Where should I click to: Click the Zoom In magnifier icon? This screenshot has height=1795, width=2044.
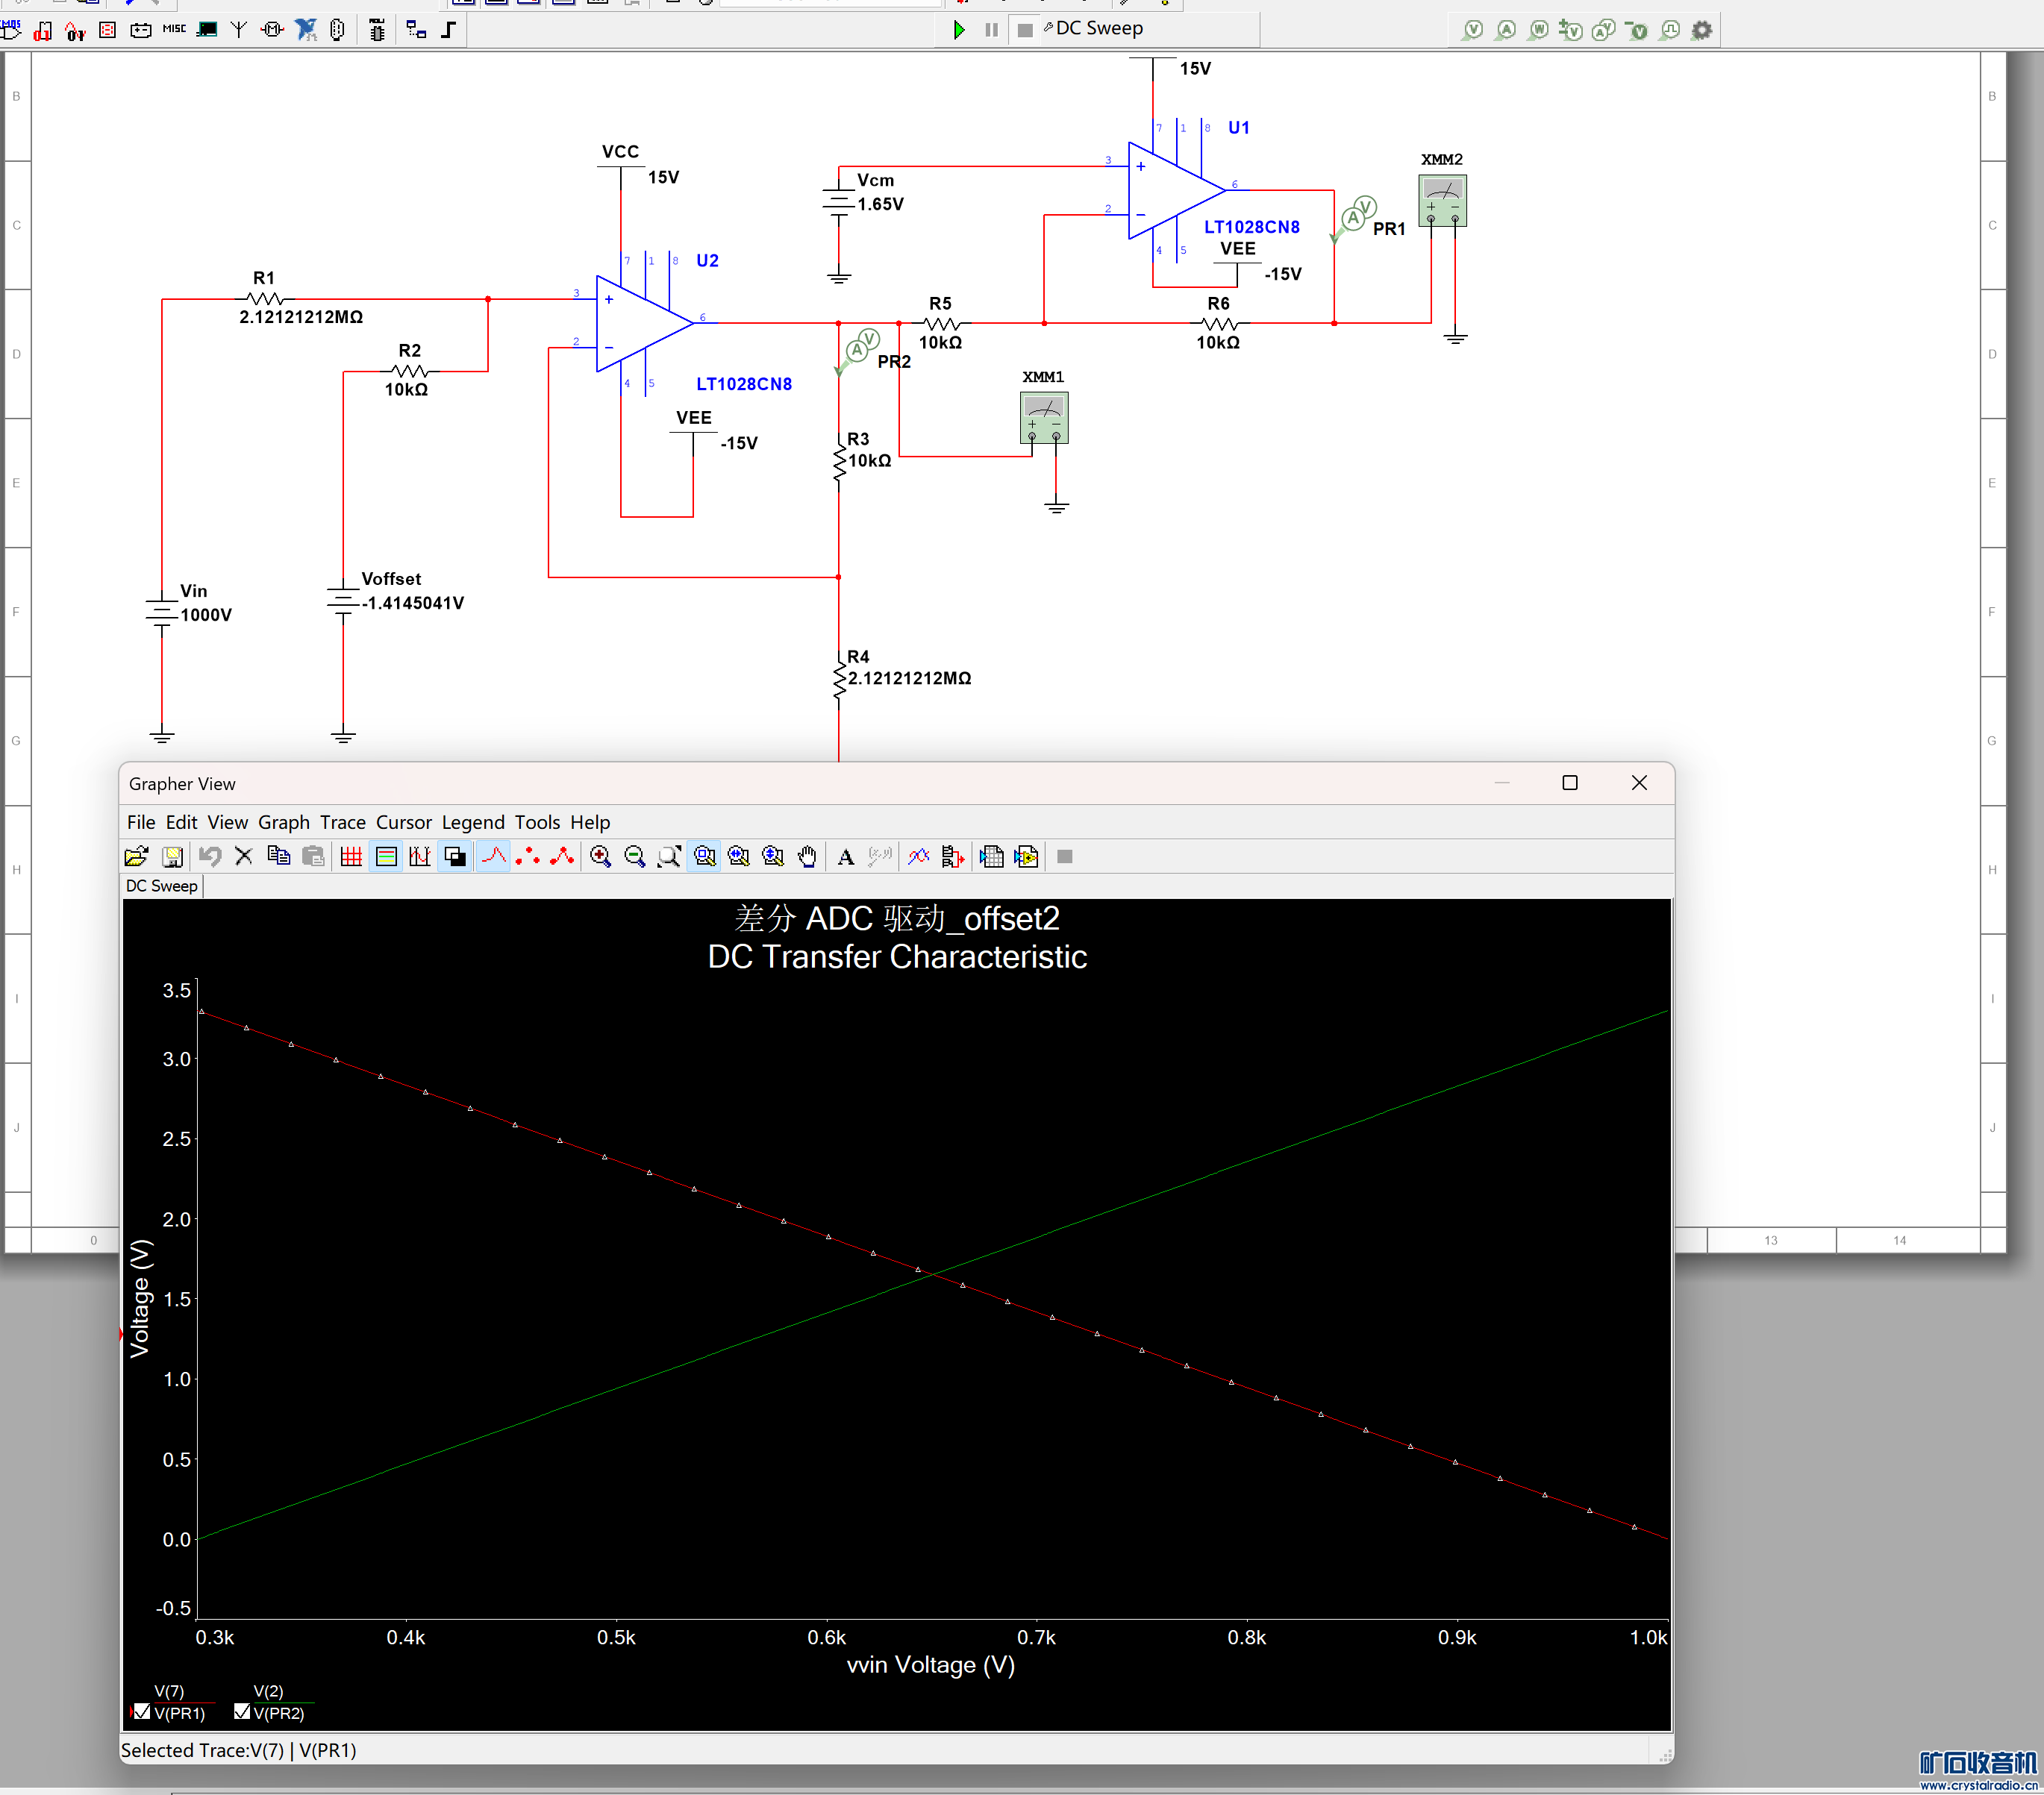[600, 857]
